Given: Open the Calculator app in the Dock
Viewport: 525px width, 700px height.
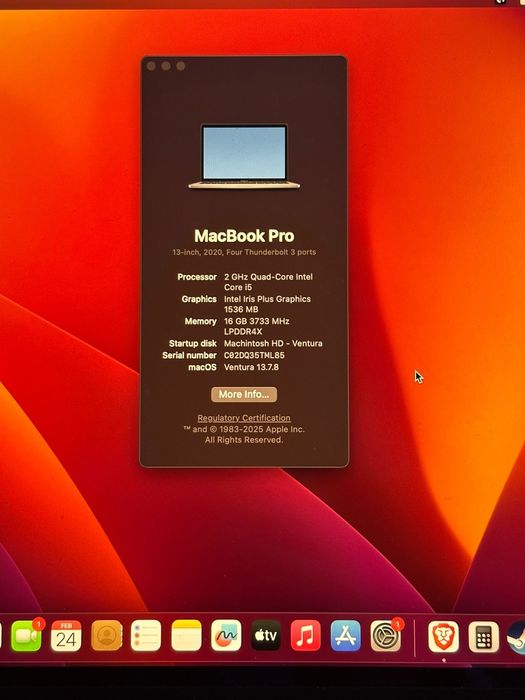Looking at the screenshot, I should coord(483,637).
